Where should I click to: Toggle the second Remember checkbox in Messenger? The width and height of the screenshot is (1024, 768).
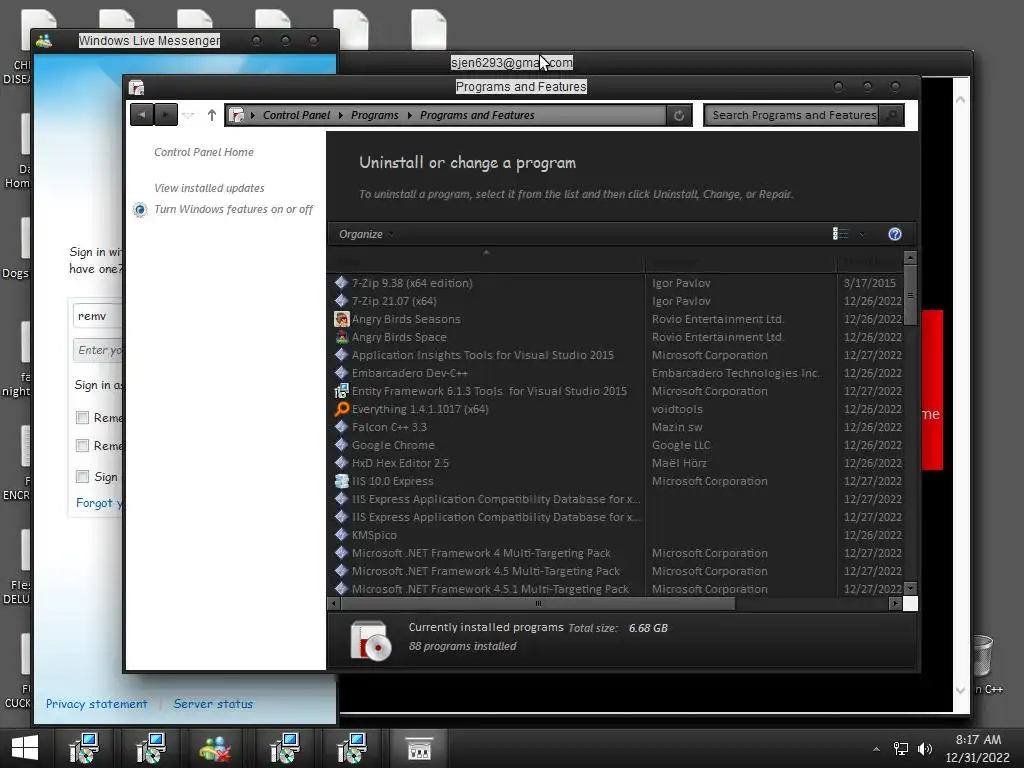click(82, 445)
